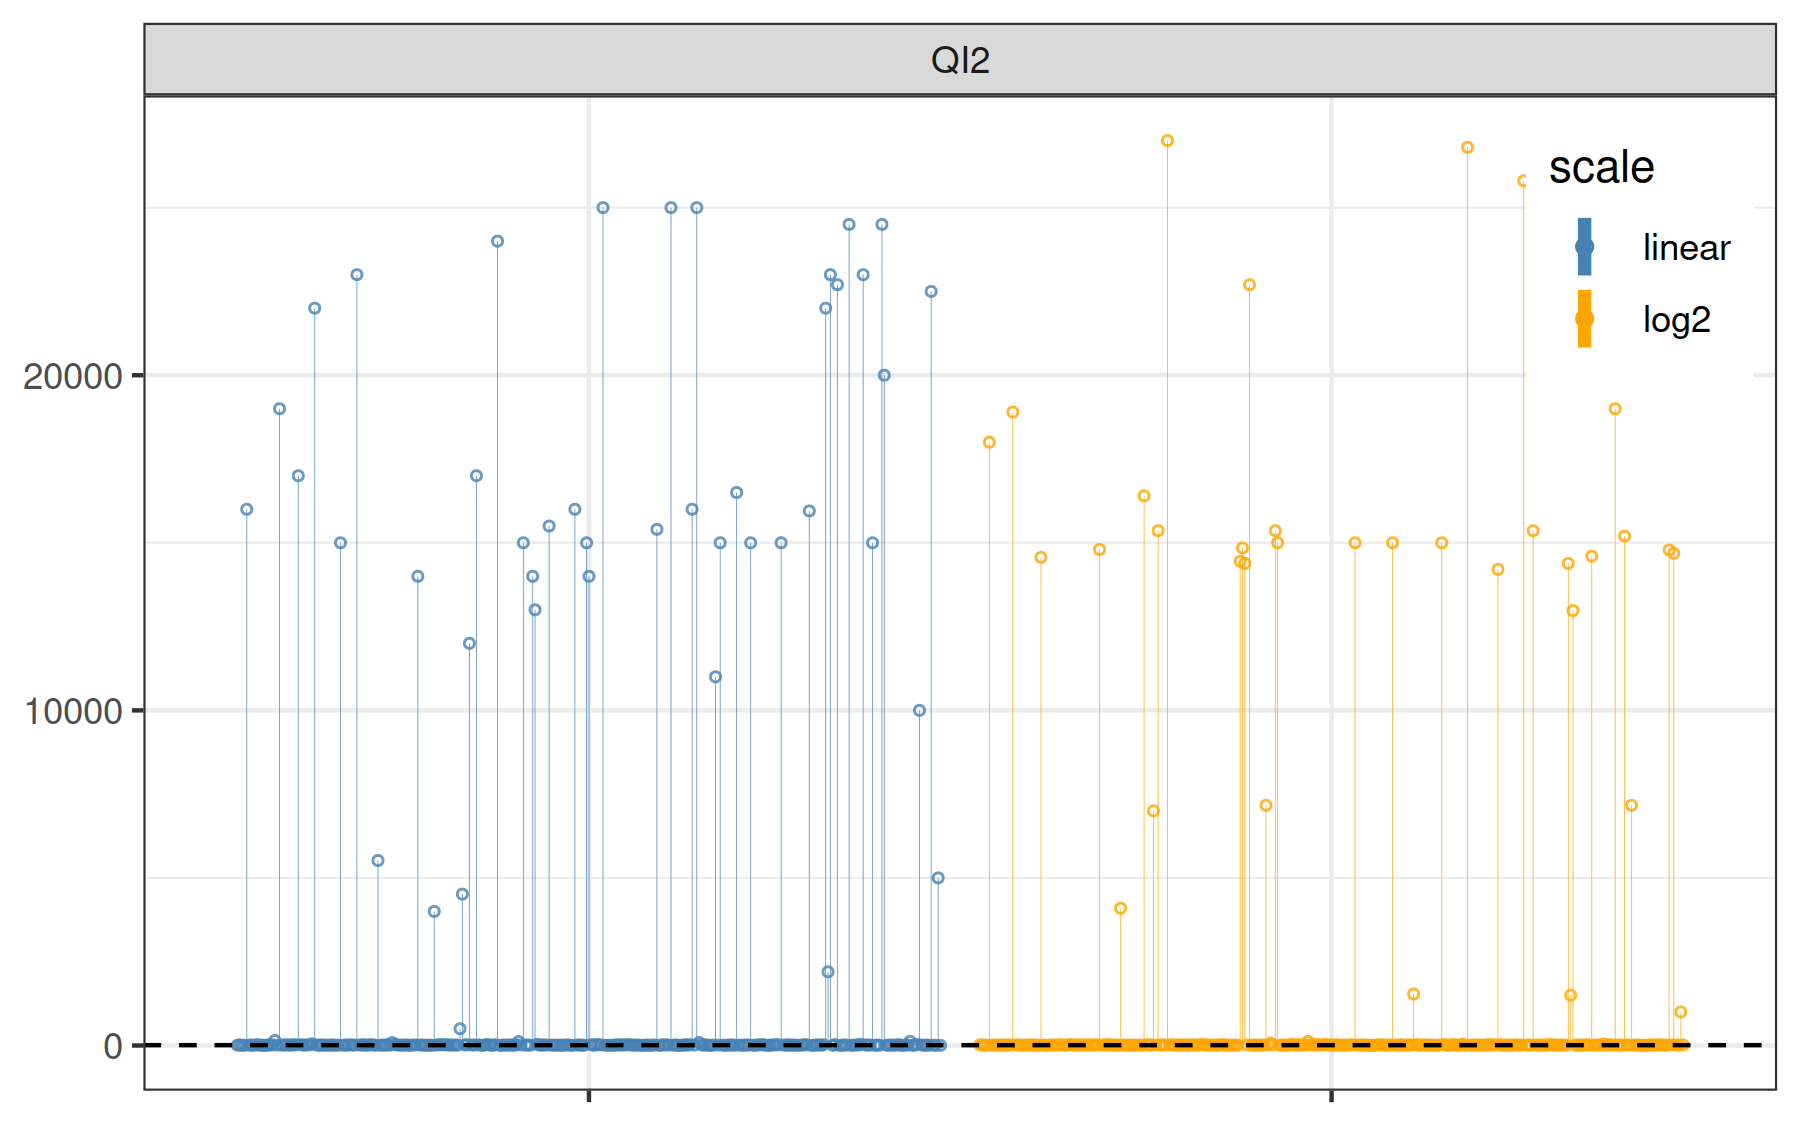
Task: Select the blue point on the 20000 gridline
Action: tap(884, 376)
